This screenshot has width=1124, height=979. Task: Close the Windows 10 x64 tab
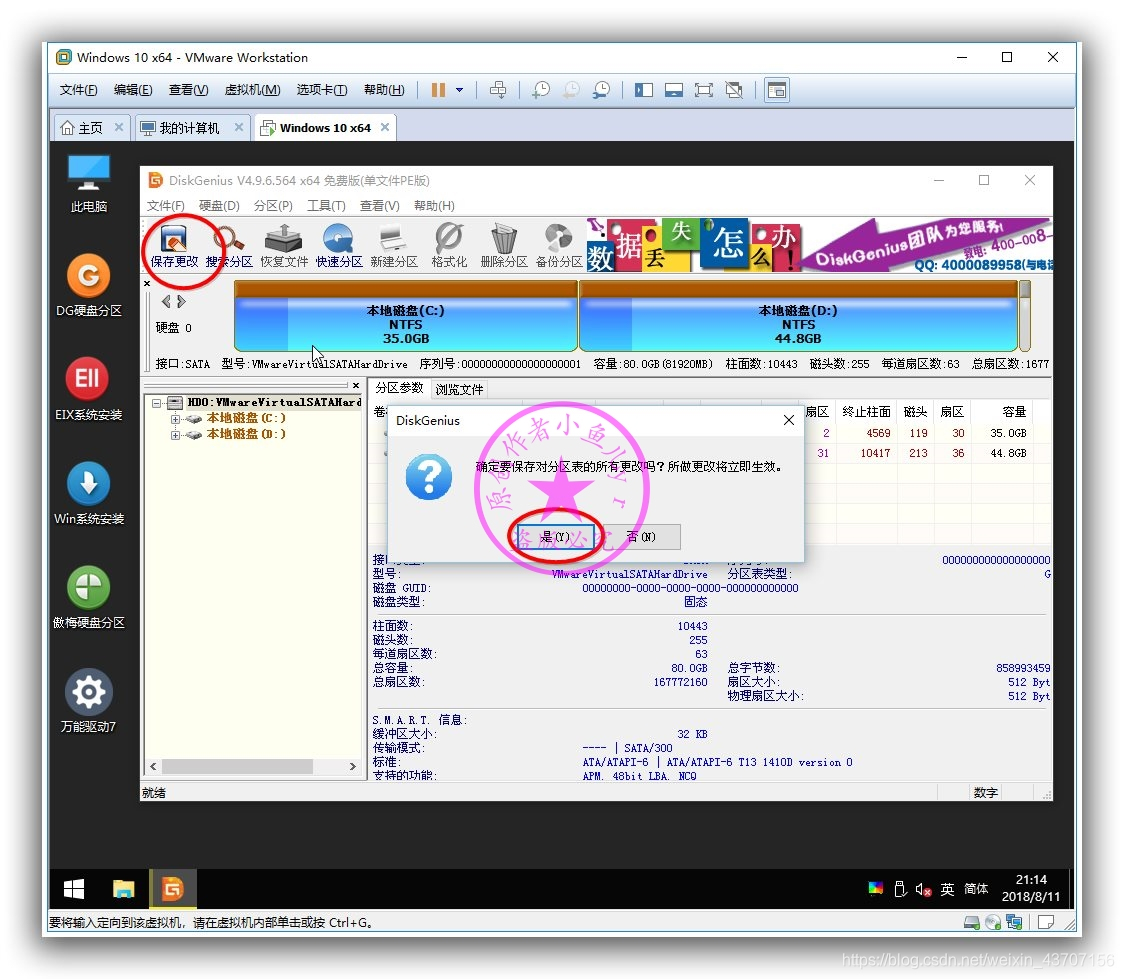click(x=385, y=127)
